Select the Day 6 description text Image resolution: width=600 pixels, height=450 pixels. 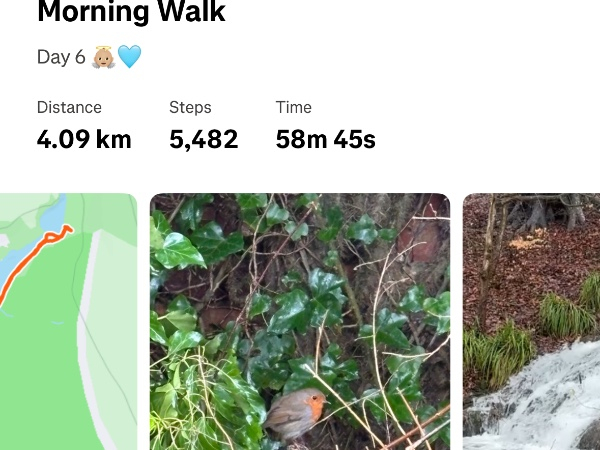coord(61,57)
